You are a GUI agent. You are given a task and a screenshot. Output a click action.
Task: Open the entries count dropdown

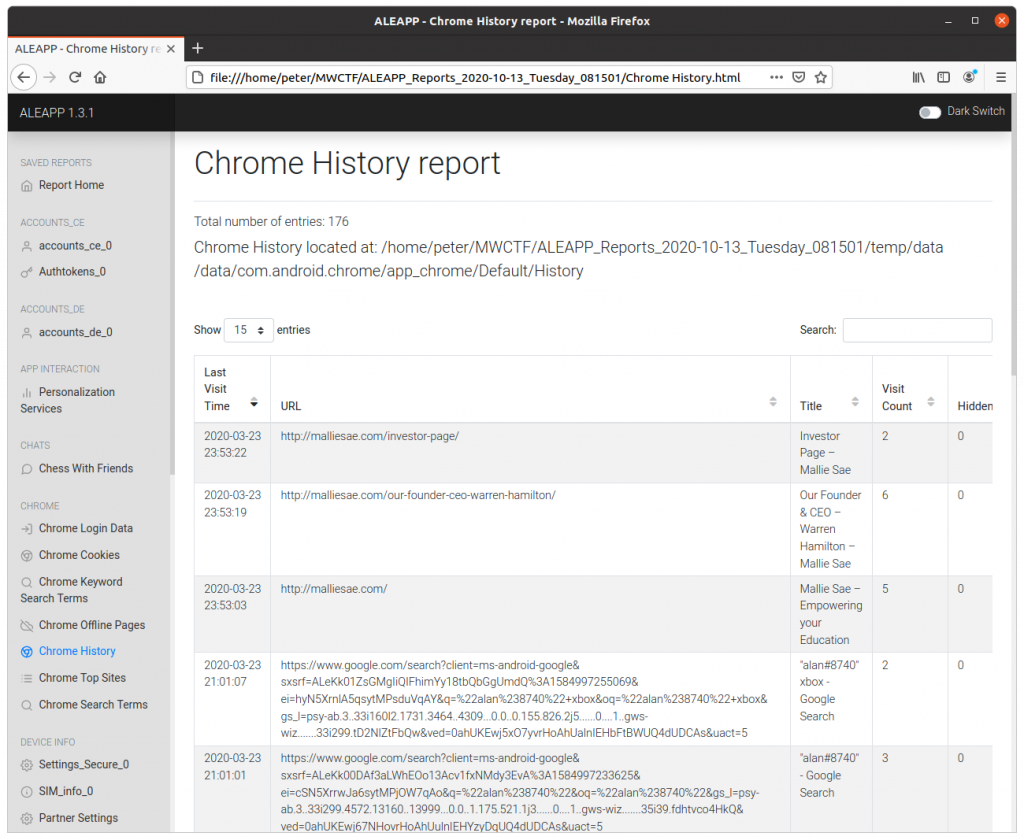coord(248,330)
